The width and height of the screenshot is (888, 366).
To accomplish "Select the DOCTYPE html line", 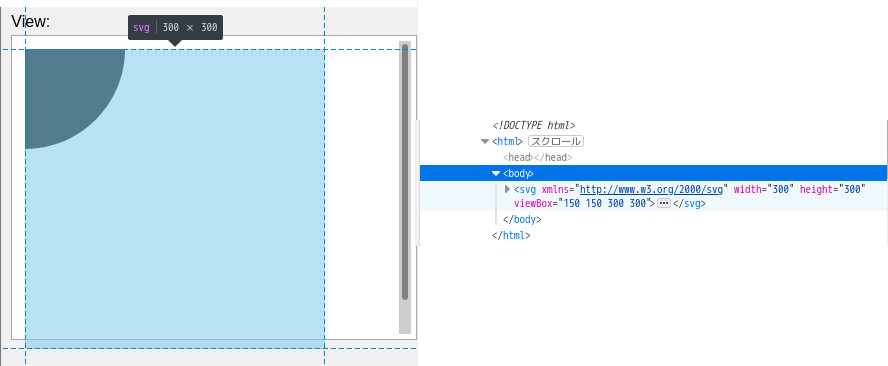I will [x=534, y=126].
